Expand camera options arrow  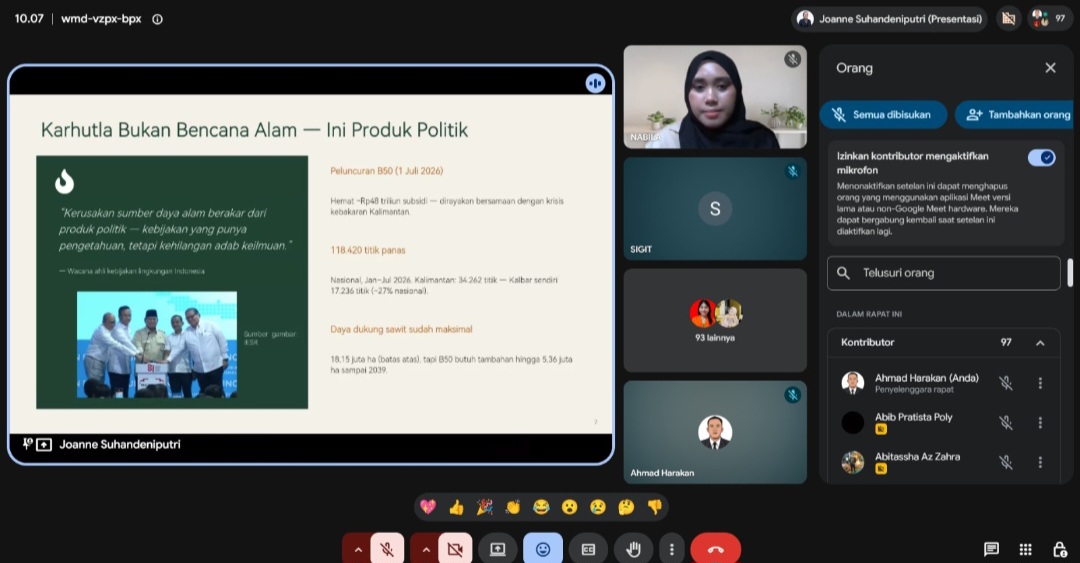pos(426,550)
